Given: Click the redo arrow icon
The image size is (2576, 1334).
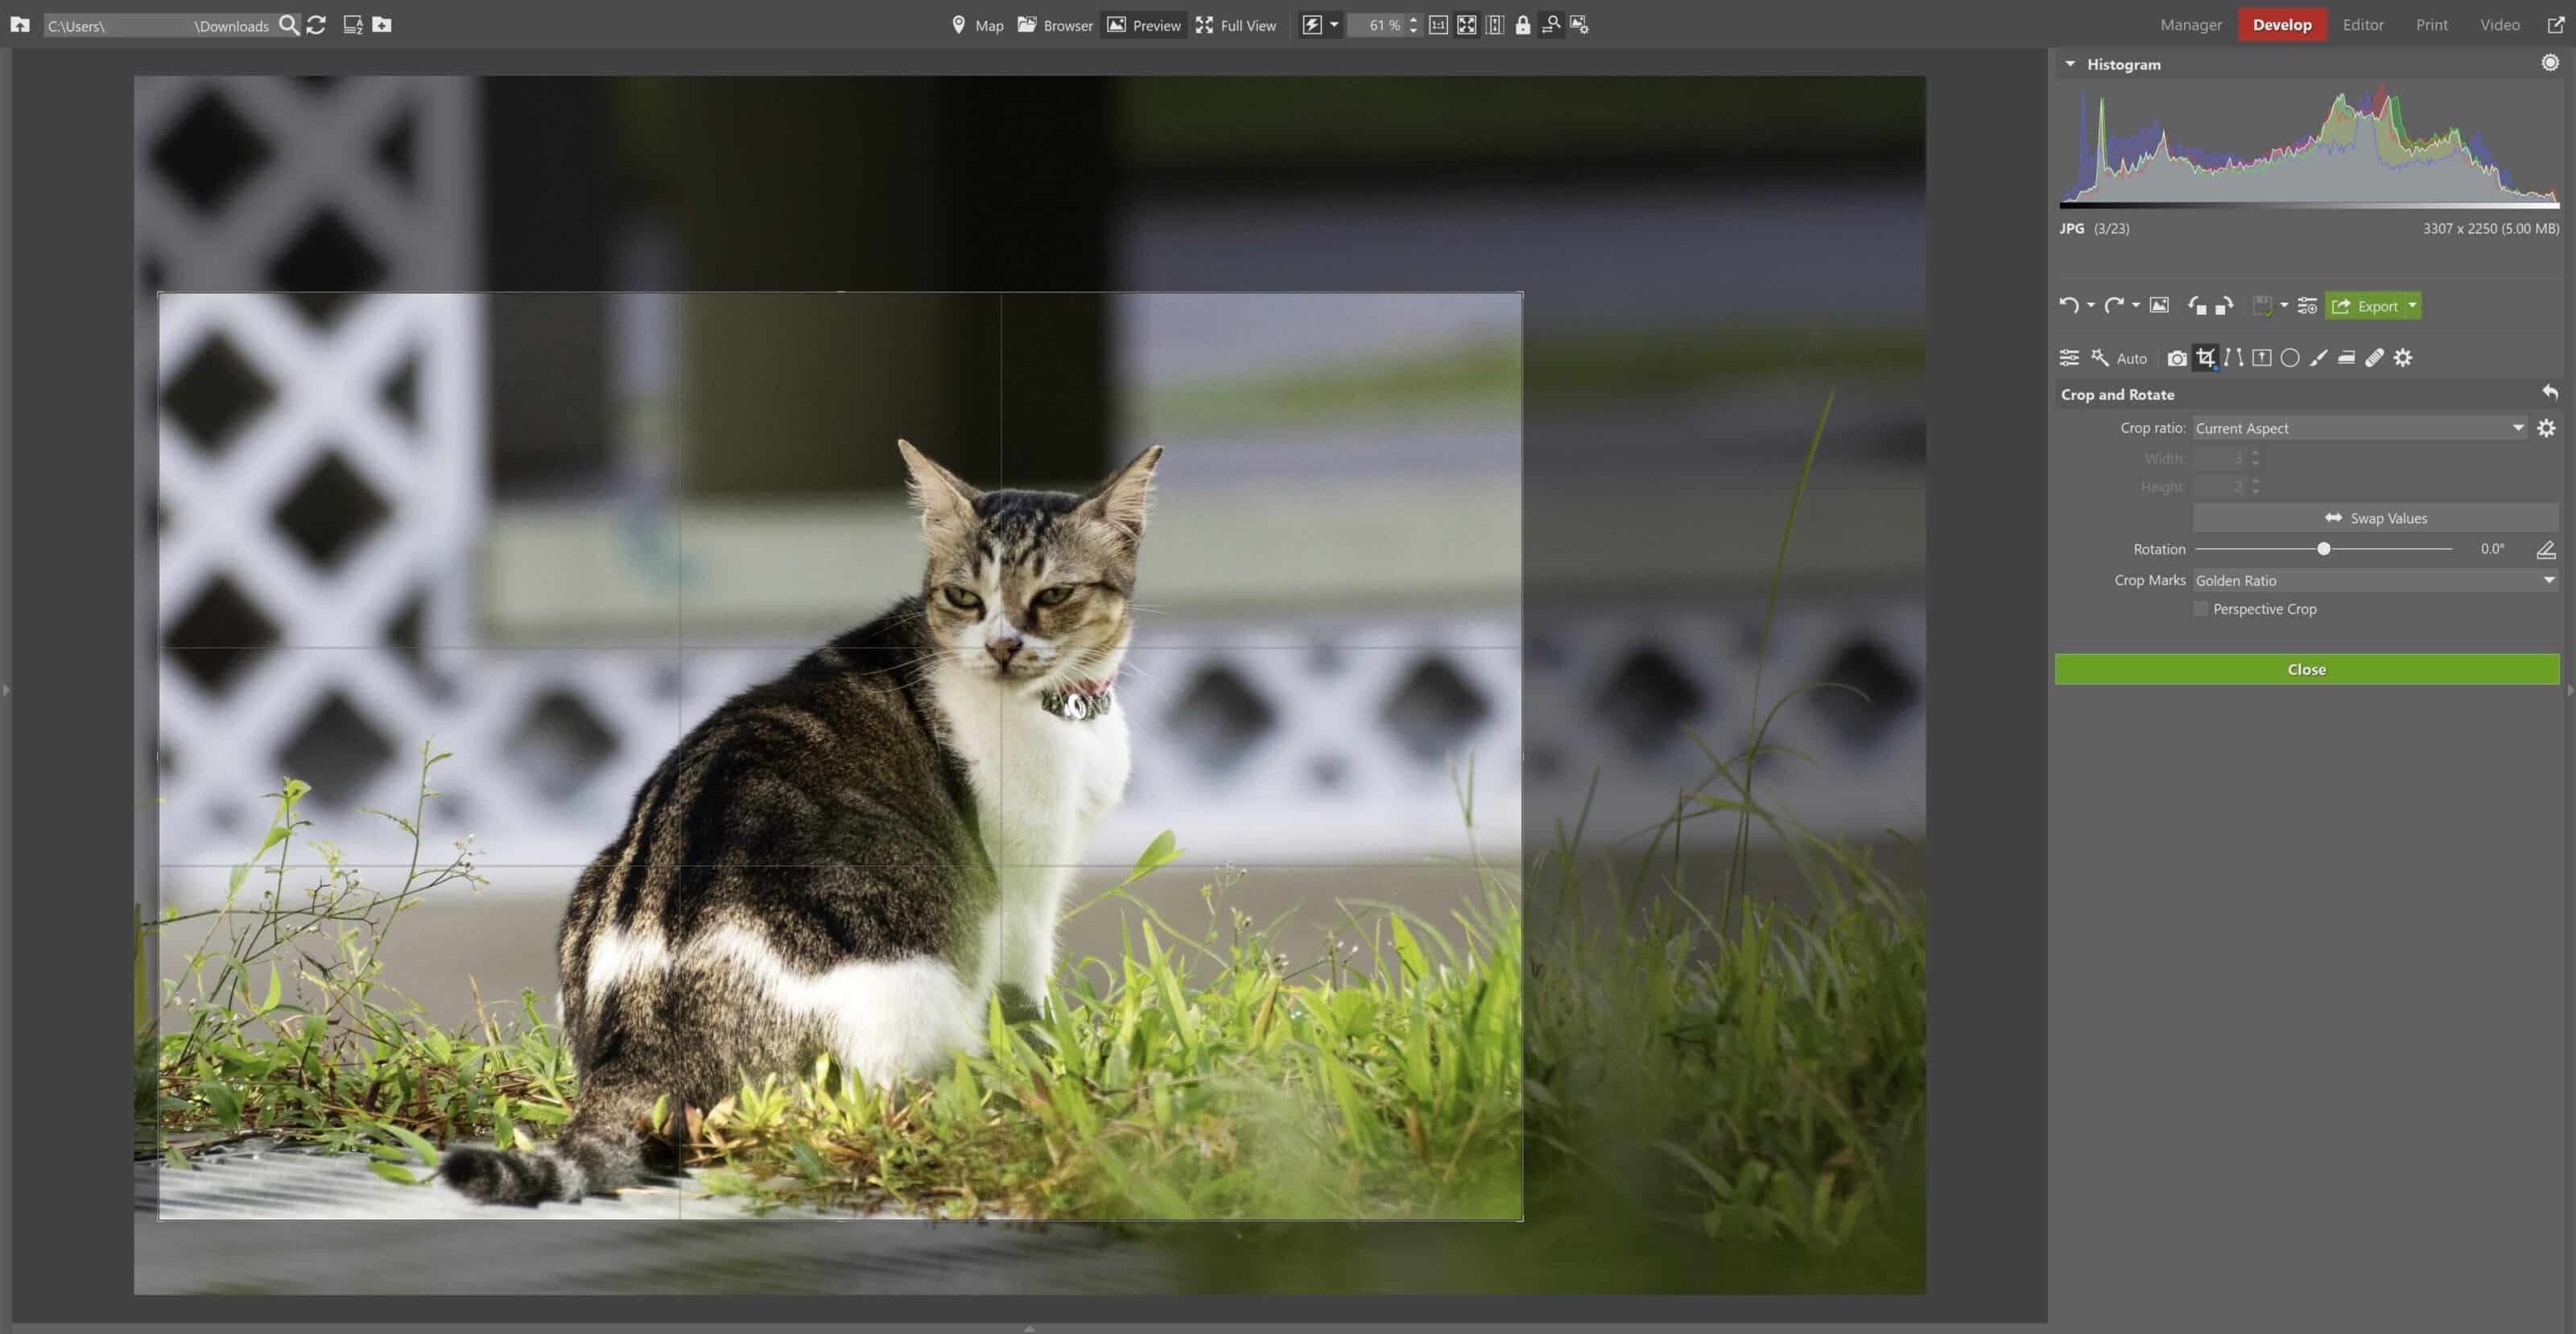Looking at the screenshot, I should point(2112,306).
